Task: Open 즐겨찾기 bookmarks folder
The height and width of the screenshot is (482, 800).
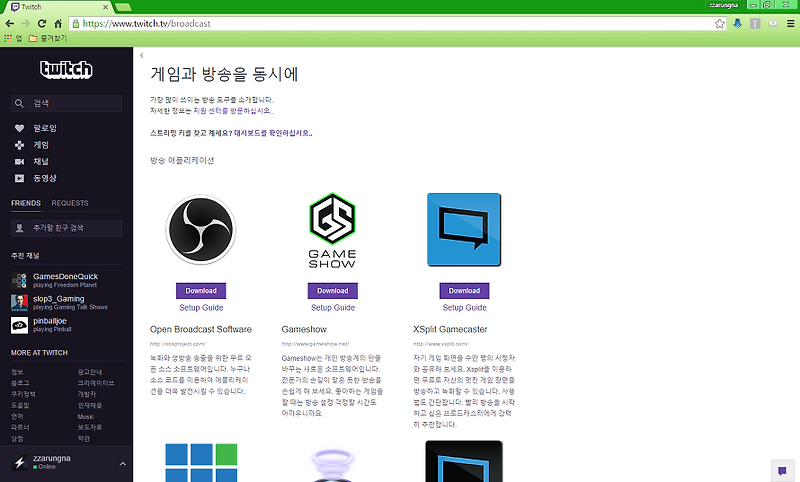Action: coord(48,38)
